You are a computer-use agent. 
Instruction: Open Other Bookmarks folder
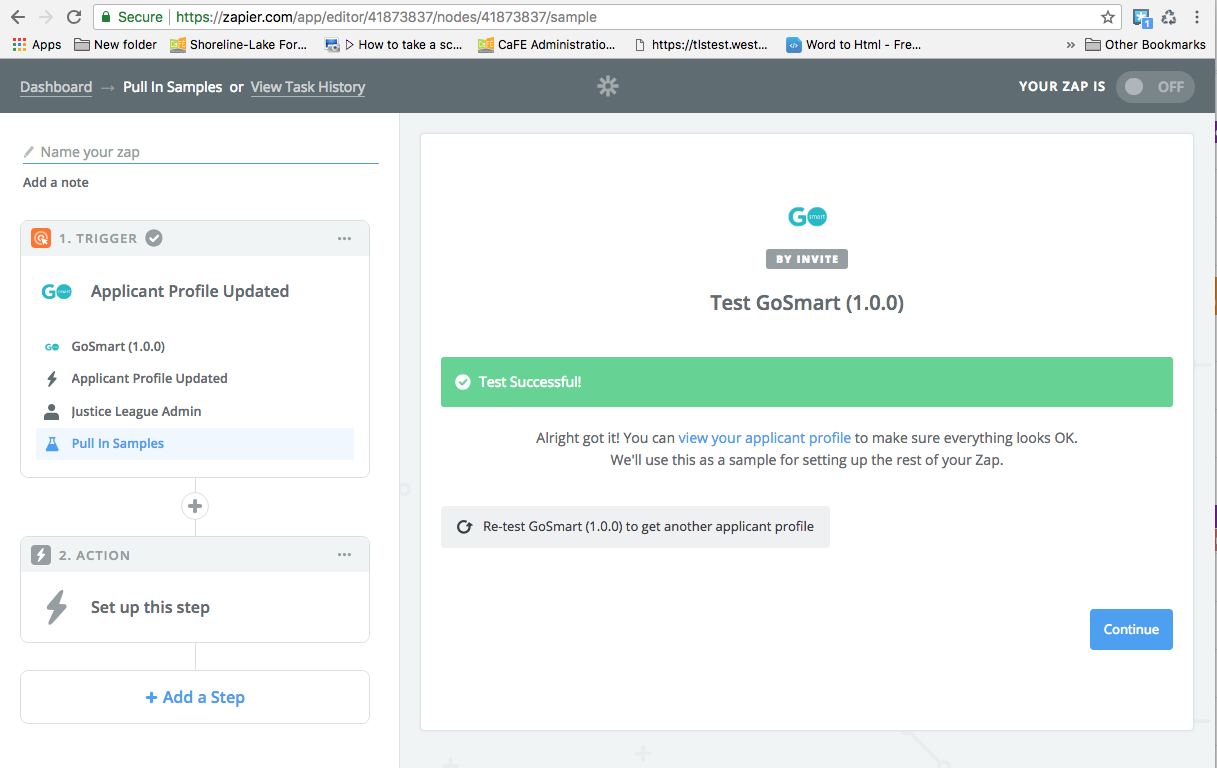[1146, 44]
